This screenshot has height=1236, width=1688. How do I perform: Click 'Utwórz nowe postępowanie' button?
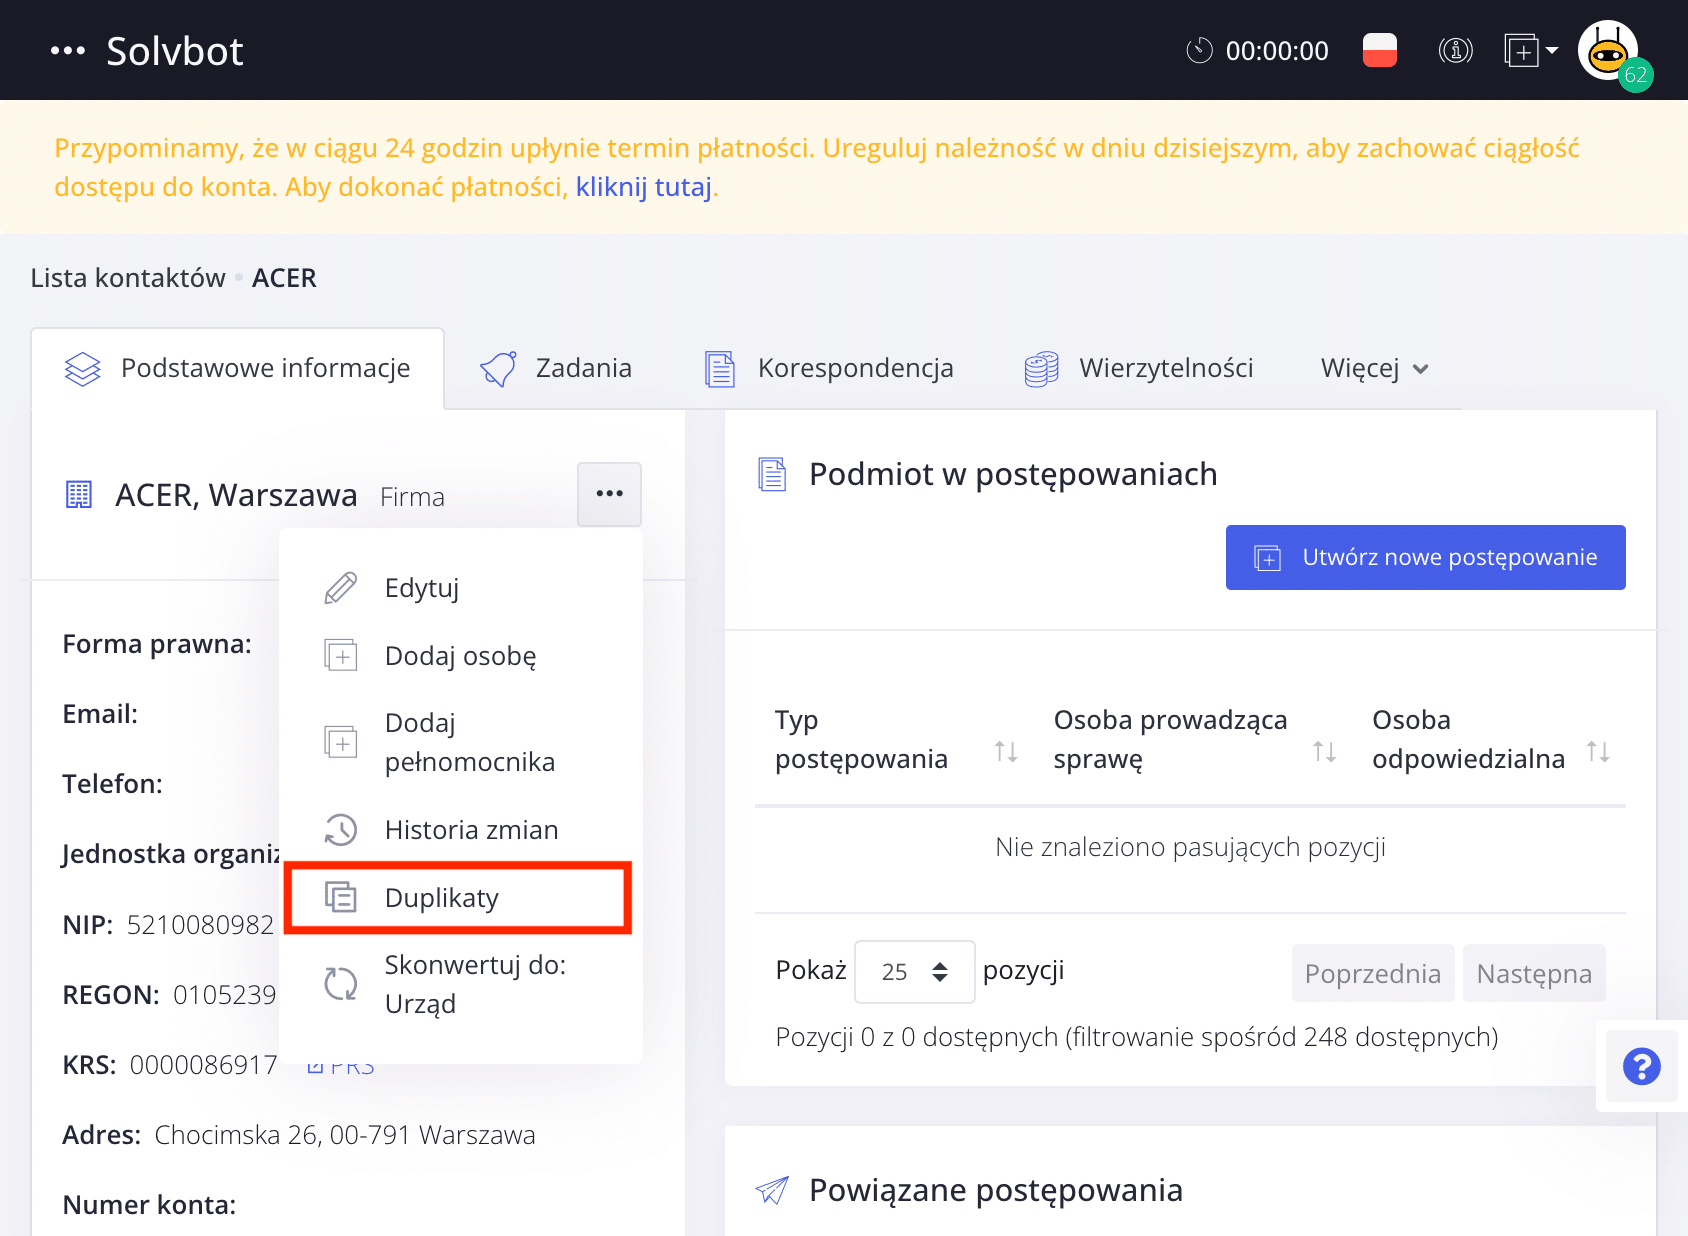click(1425, 557)
